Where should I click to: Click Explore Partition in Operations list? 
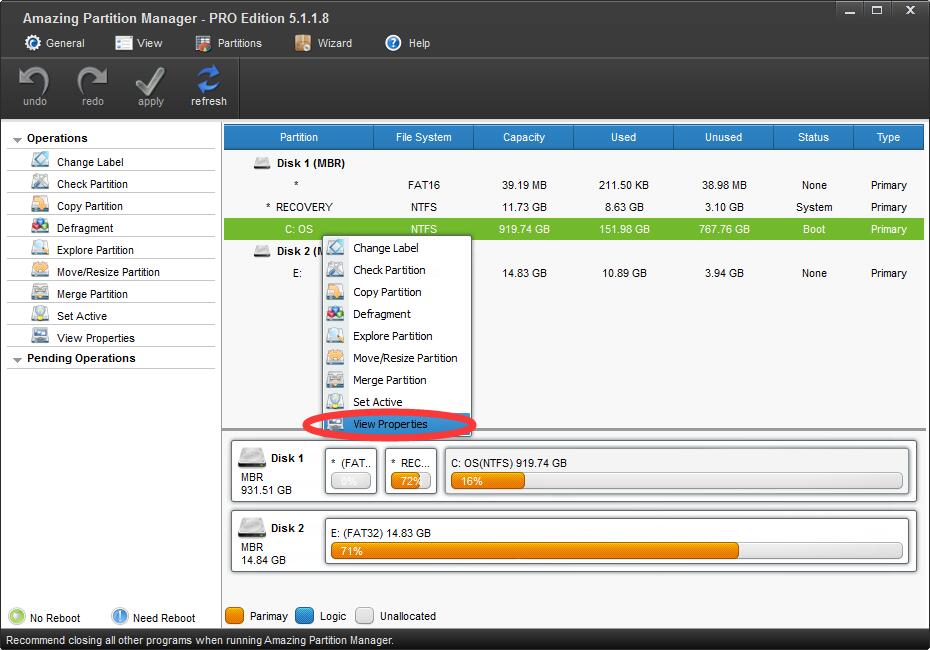coord(95,250)
